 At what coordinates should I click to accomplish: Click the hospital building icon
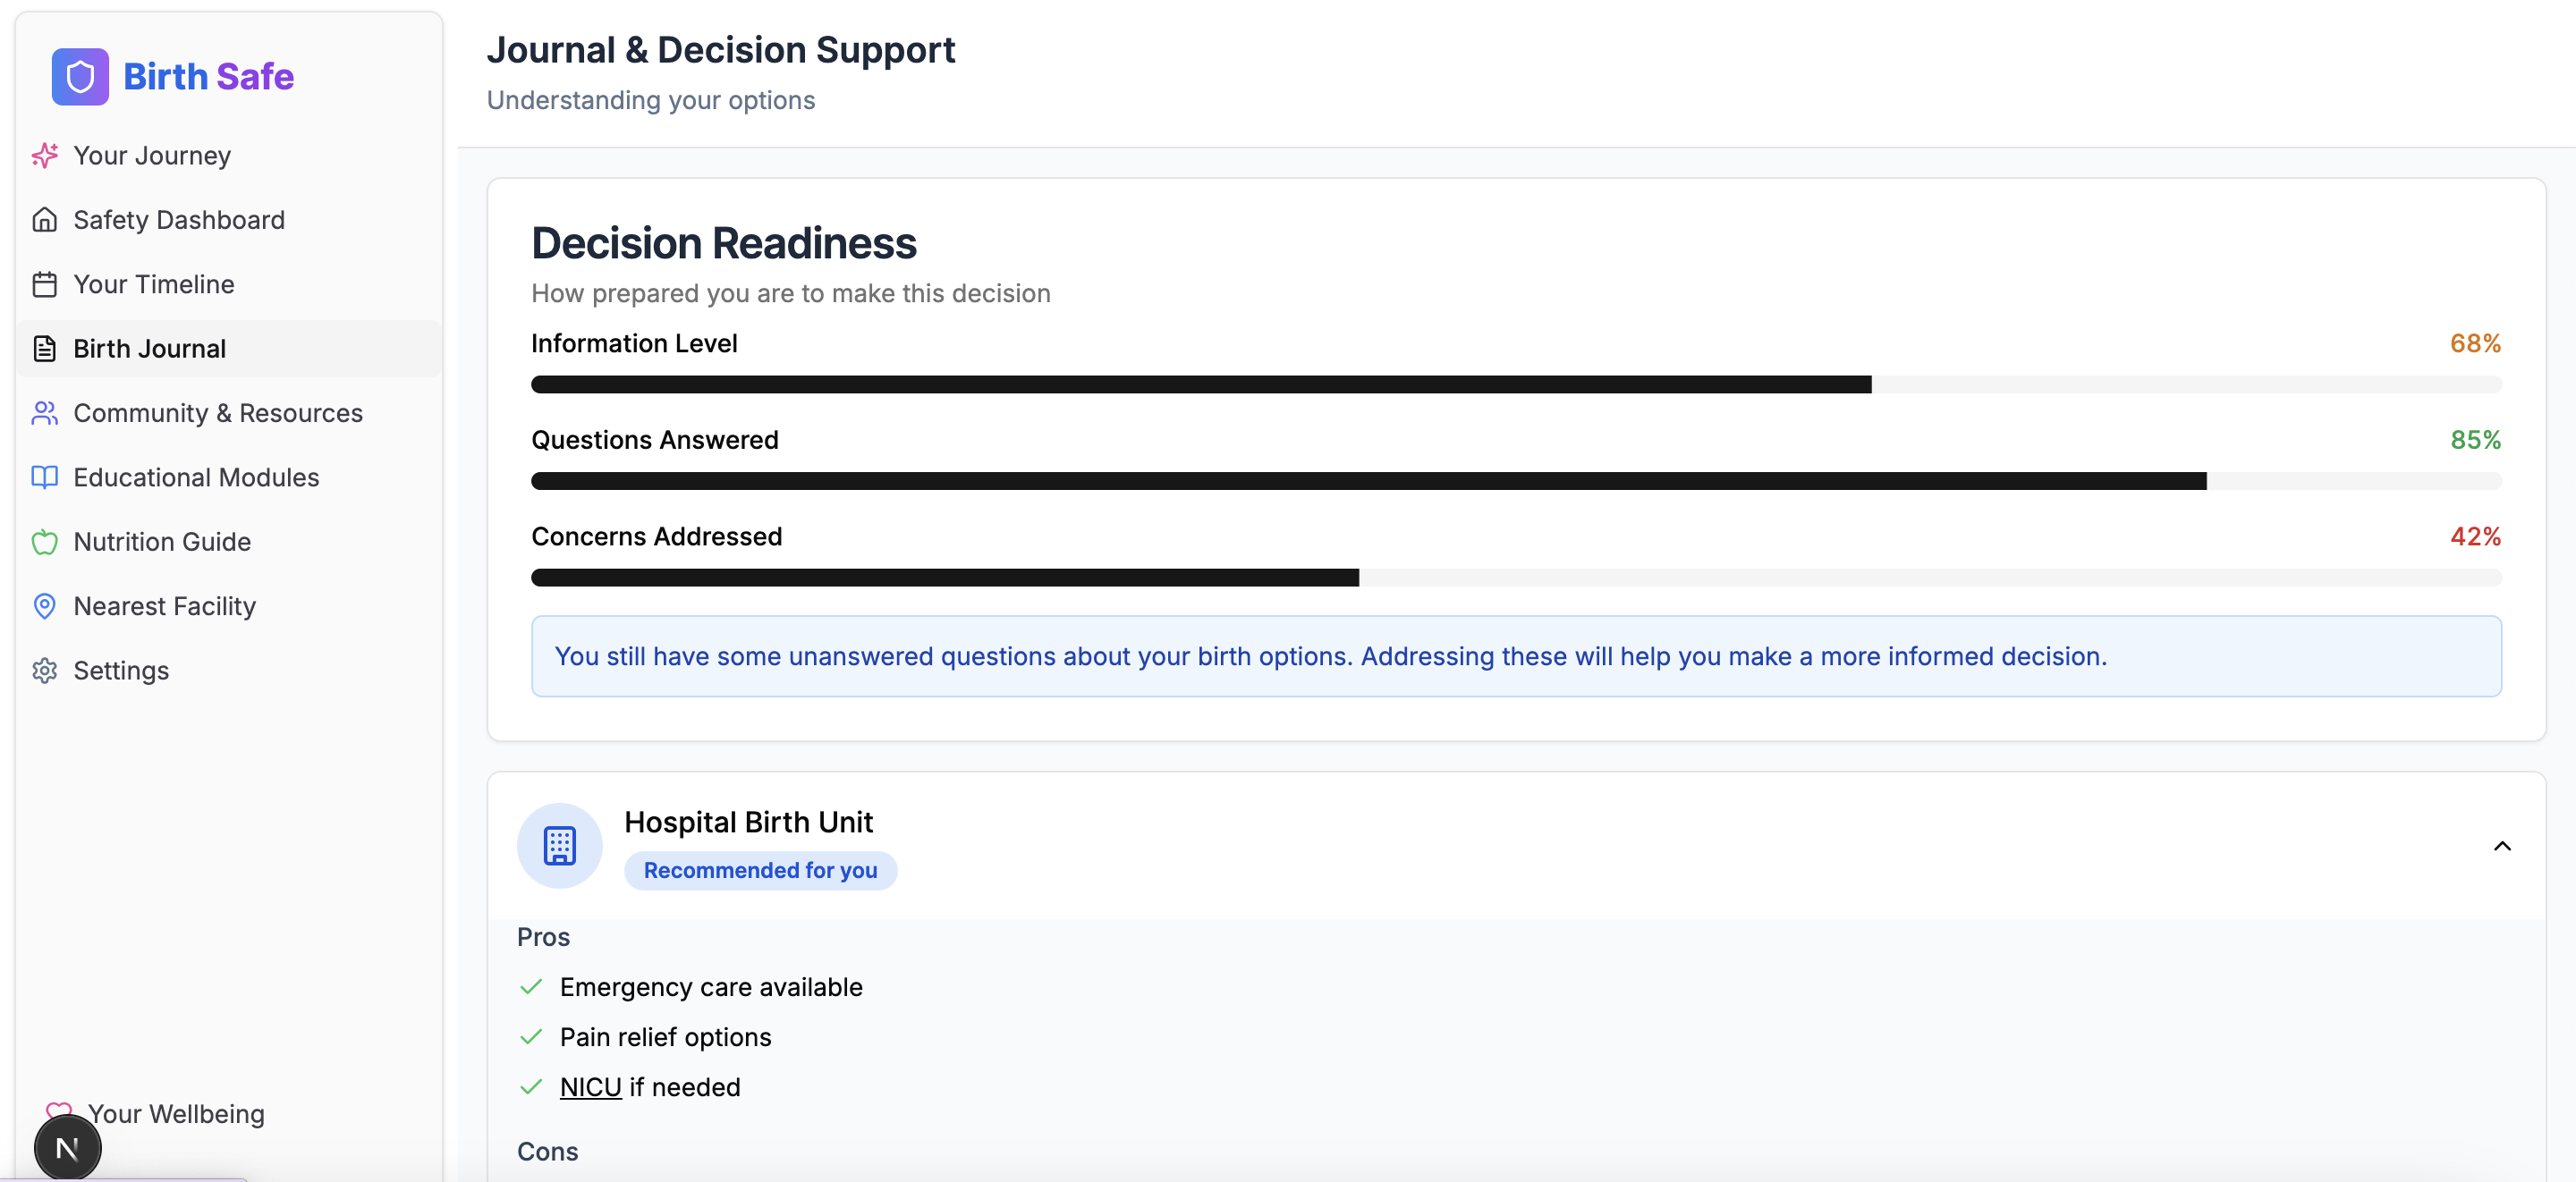pos(559,846)
